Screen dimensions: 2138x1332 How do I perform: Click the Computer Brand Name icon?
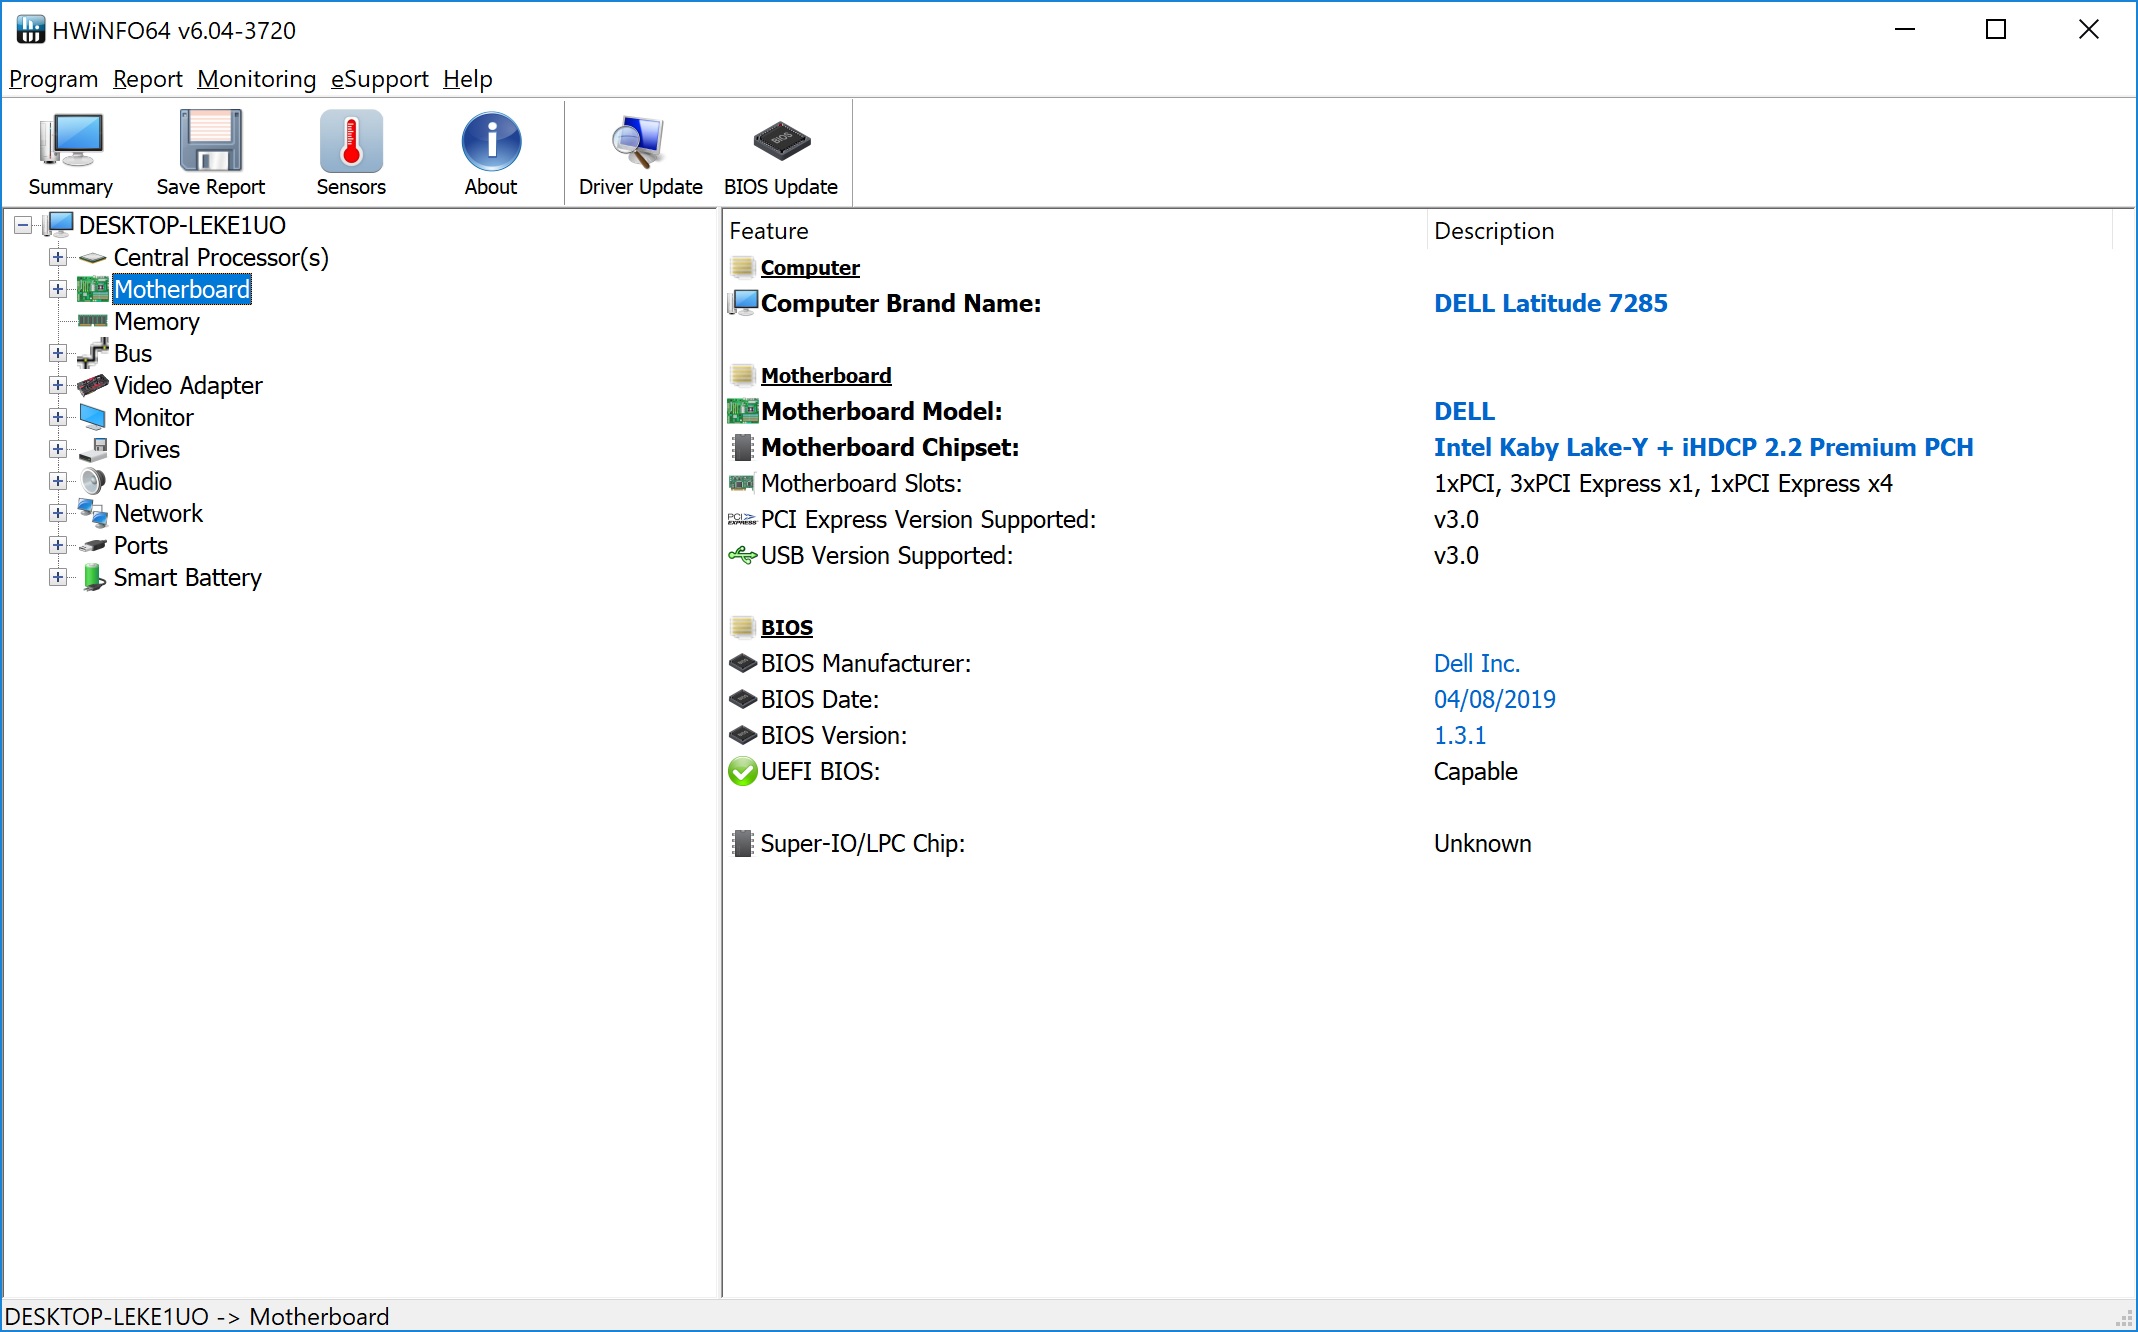[743, 303]
